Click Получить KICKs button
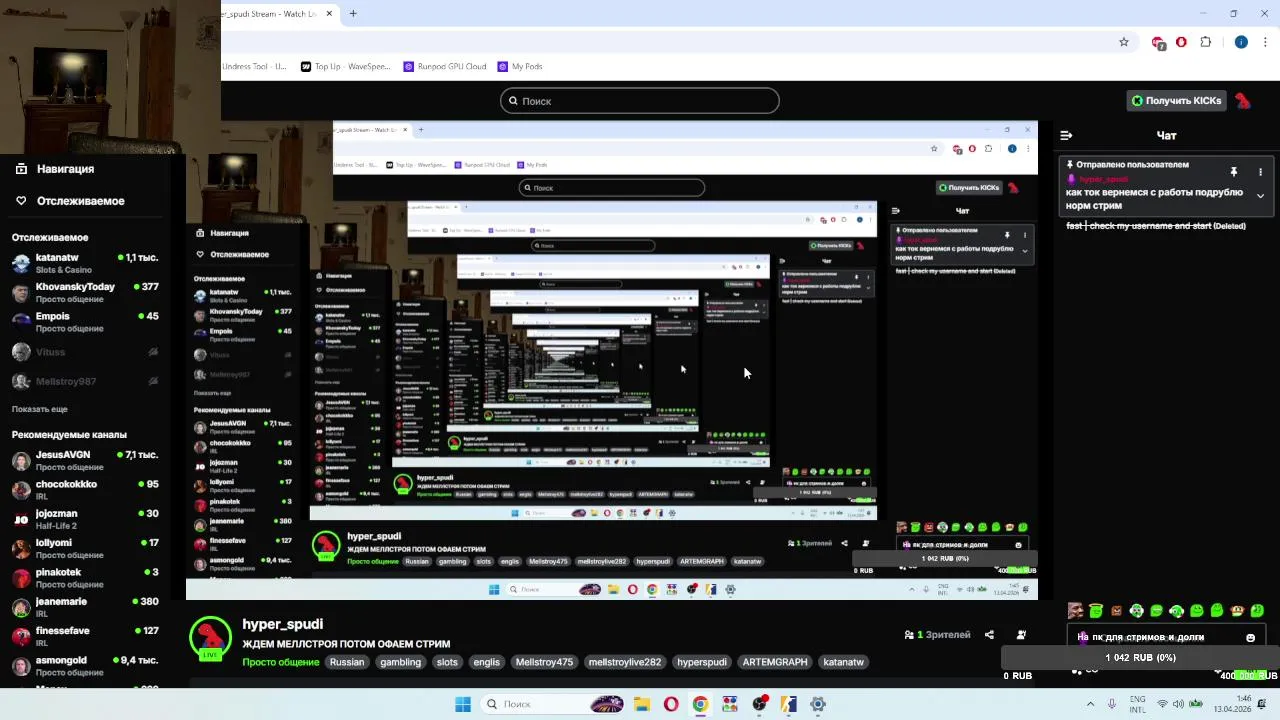 click(1176, 100)
